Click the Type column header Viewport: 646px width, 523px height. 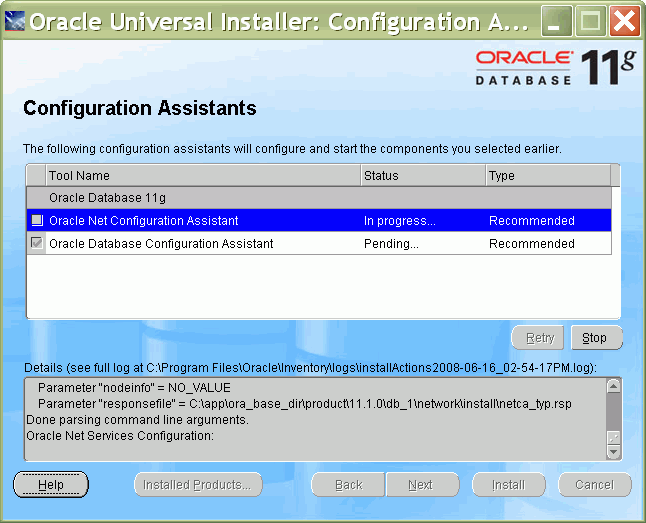click(x=548, y=176)
